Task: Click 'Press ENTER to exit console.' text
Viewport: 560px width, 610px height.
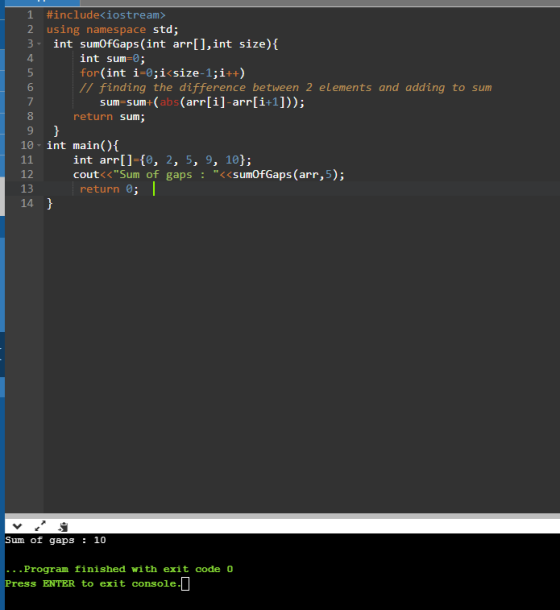Action: 93,584
